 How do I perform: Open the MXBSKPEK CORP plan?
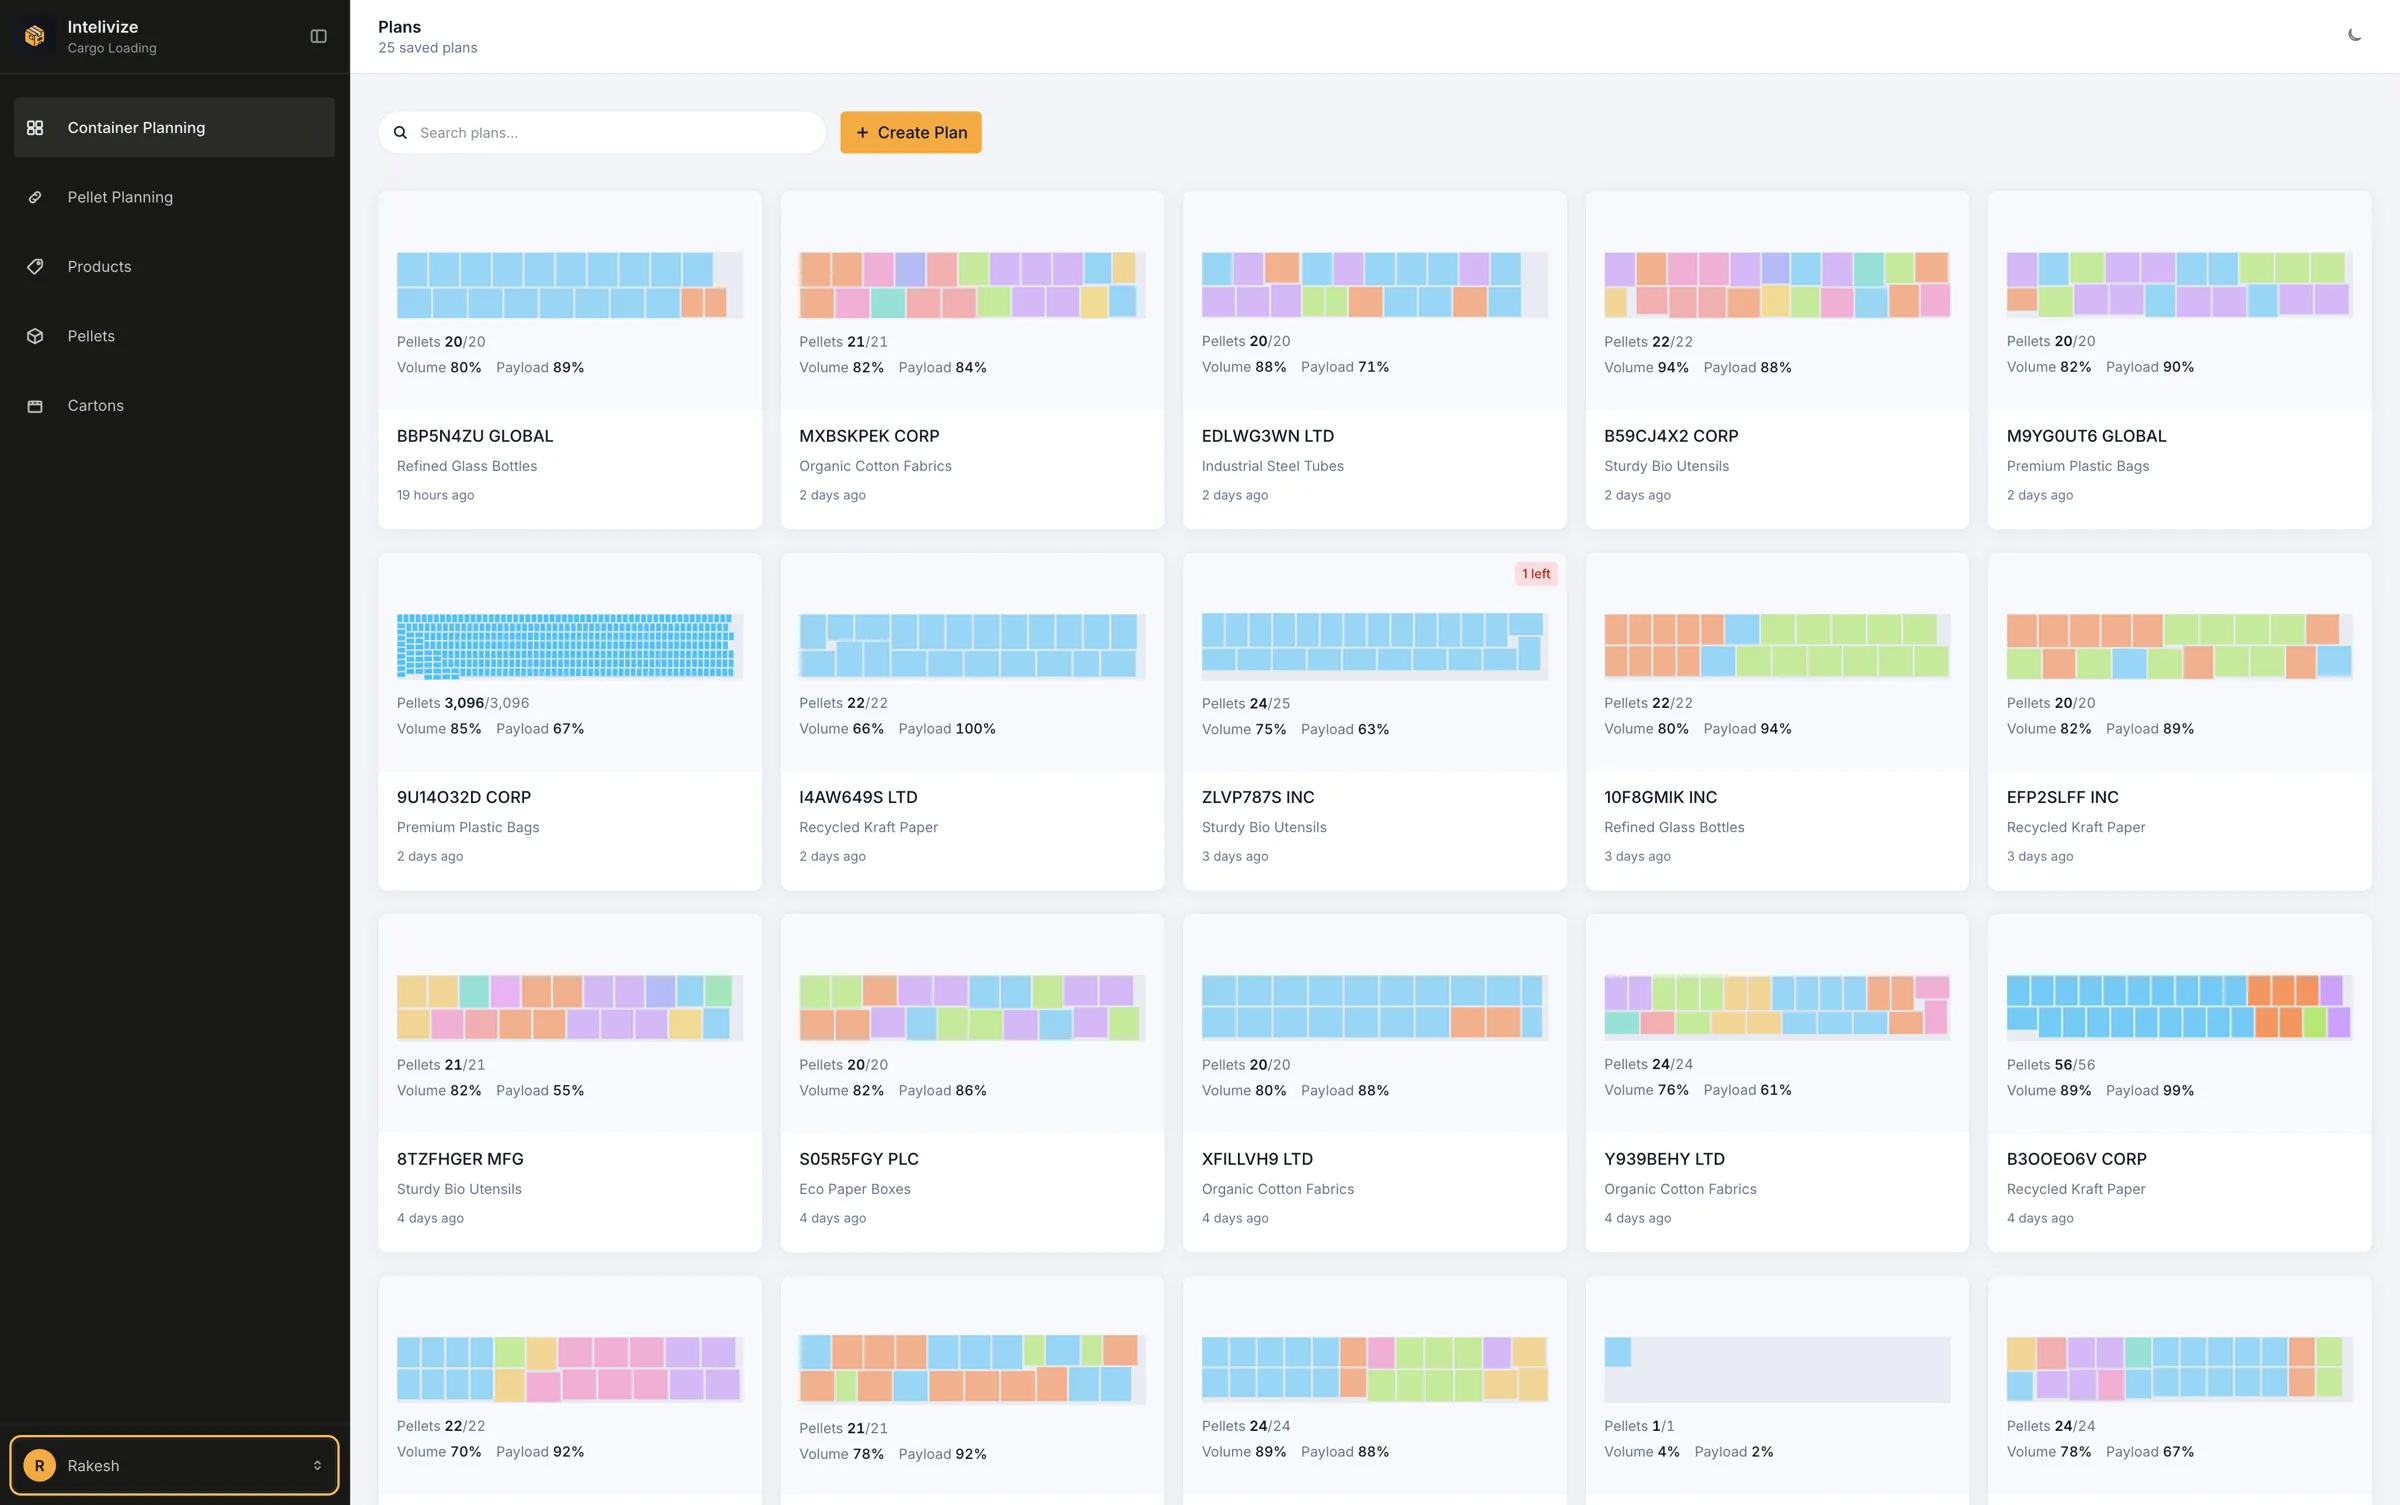point(972,360)
